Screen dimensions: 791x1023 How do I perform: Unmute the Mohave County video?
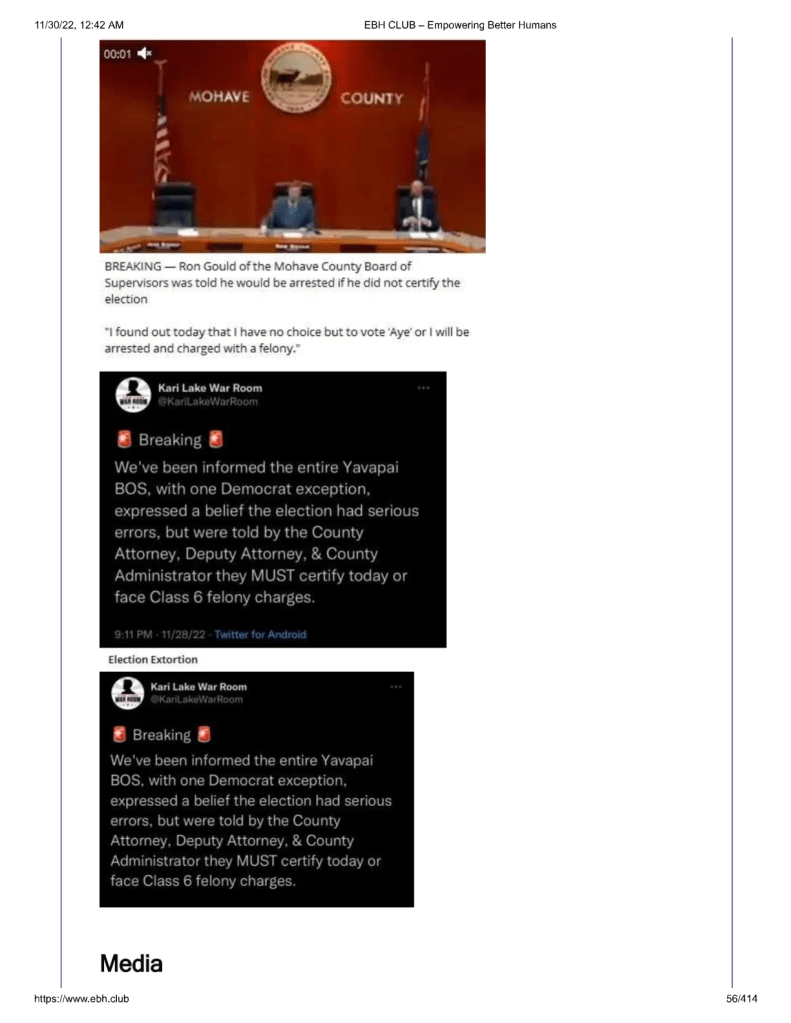tap(145, 53)
